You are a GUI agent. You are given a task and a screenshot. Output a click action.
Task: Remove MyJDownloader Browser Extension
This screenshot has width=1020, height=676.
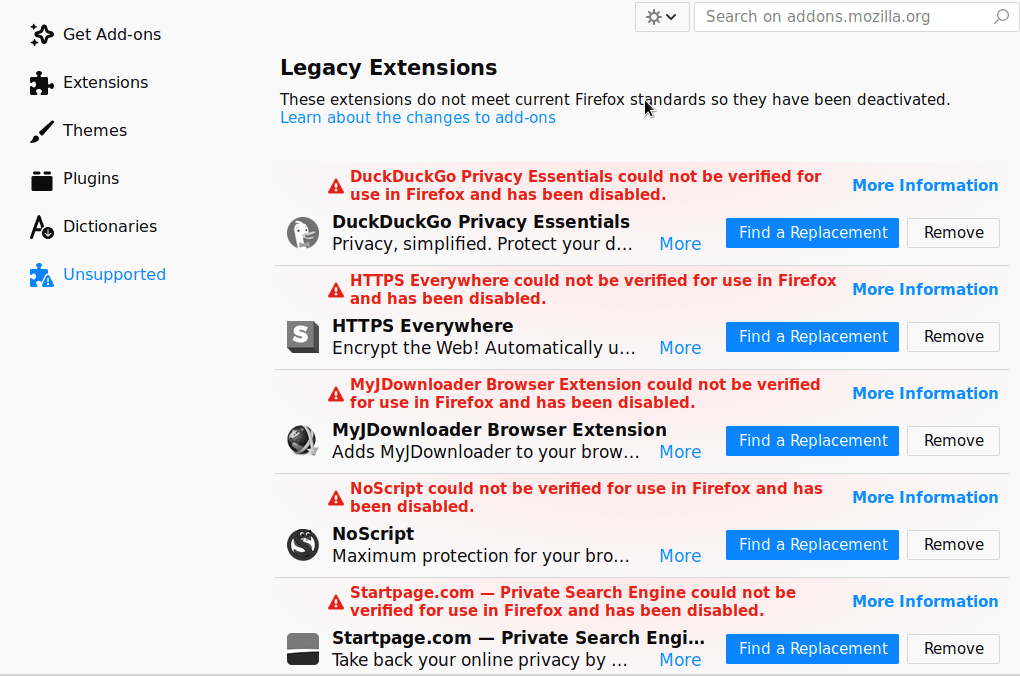pyautogui.click(x=952, y=440)
